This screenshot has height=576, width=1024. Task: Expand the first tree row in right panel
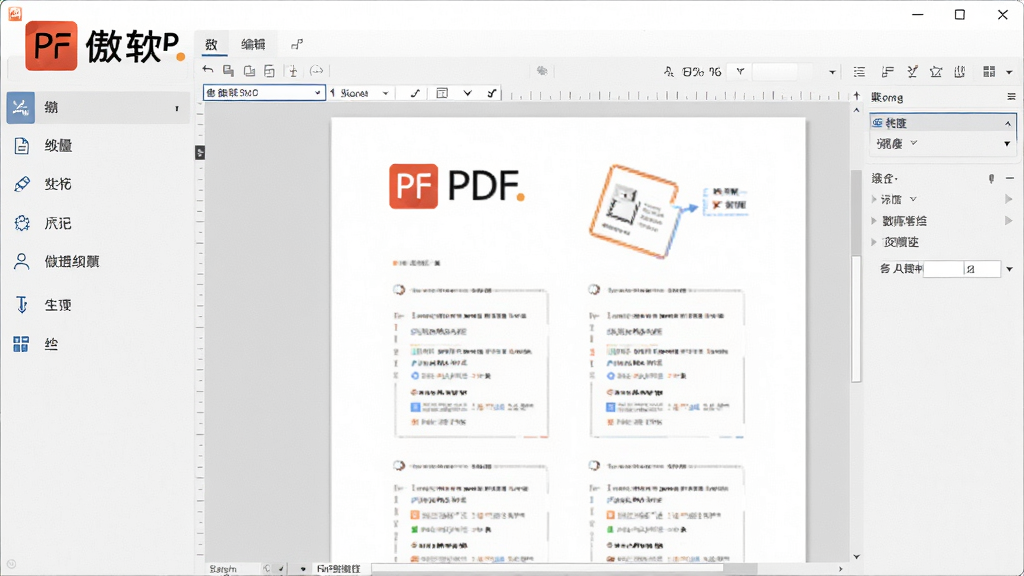click(x=874, y=199)
